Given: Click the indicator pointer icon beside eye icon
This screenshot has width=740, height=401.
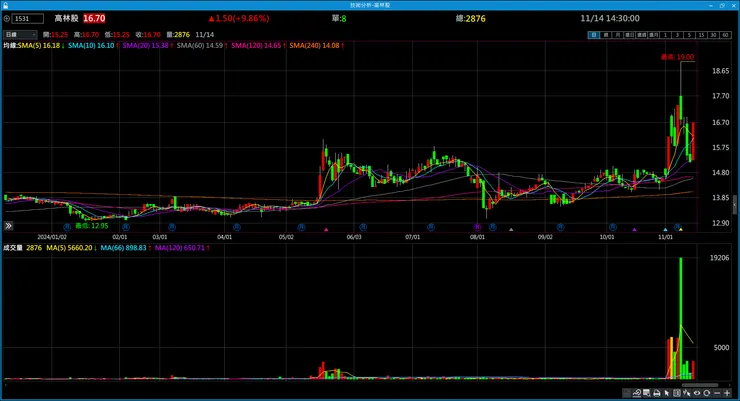Looking at the screenshot, I should (687, 393).
